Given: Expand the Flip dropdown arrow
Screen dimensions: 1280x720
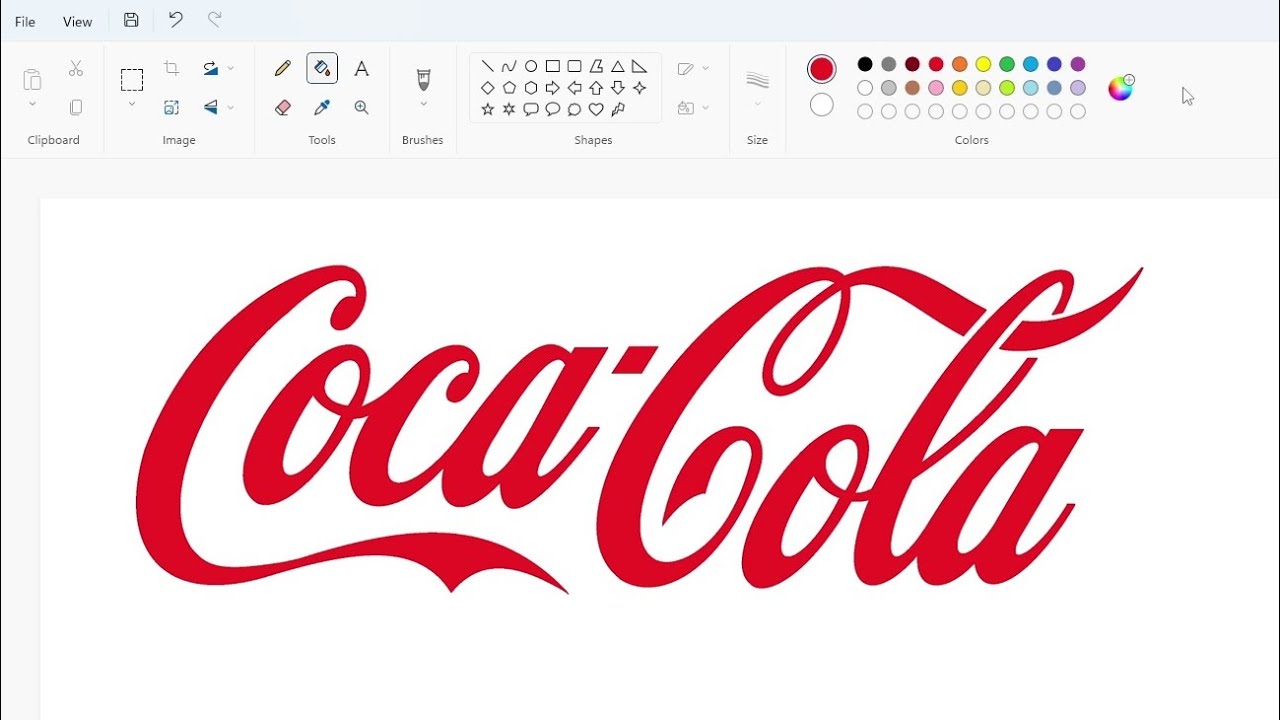Looking at the screenshot, I should tap(231, 107).
